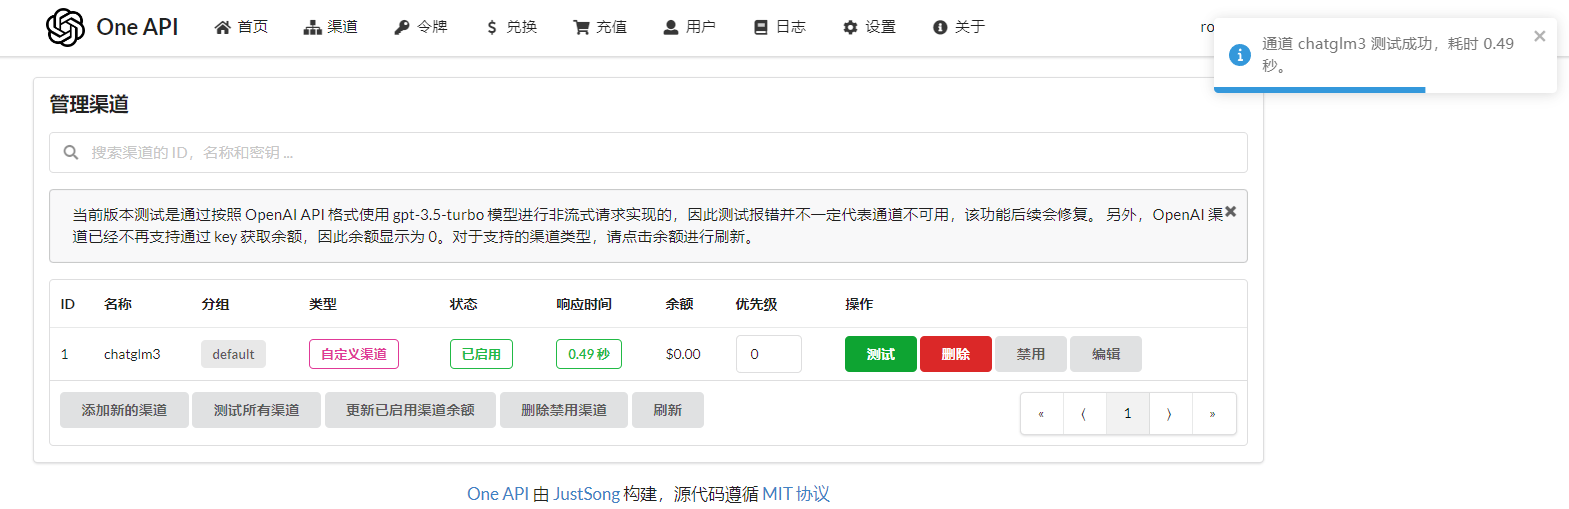
Task: Sort by the 名称 column header
Action: [x=118, y=304]
